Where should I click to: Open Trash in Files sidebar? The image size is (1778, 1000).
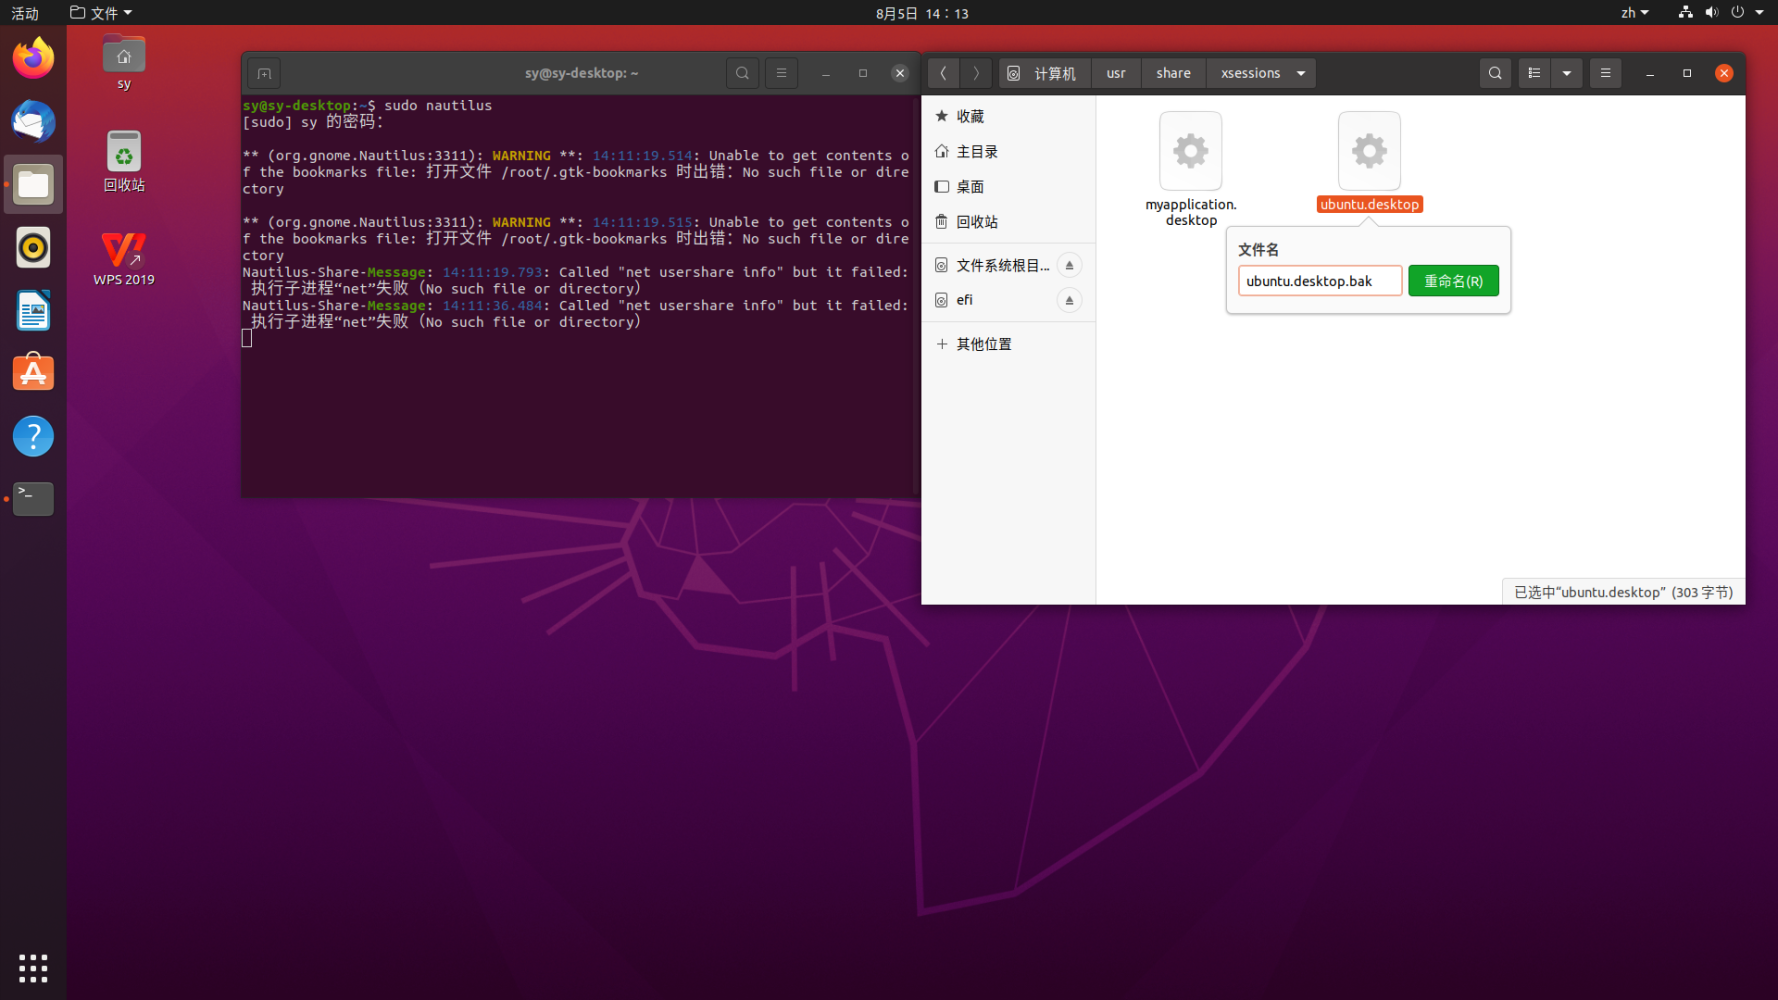point(976,222)
